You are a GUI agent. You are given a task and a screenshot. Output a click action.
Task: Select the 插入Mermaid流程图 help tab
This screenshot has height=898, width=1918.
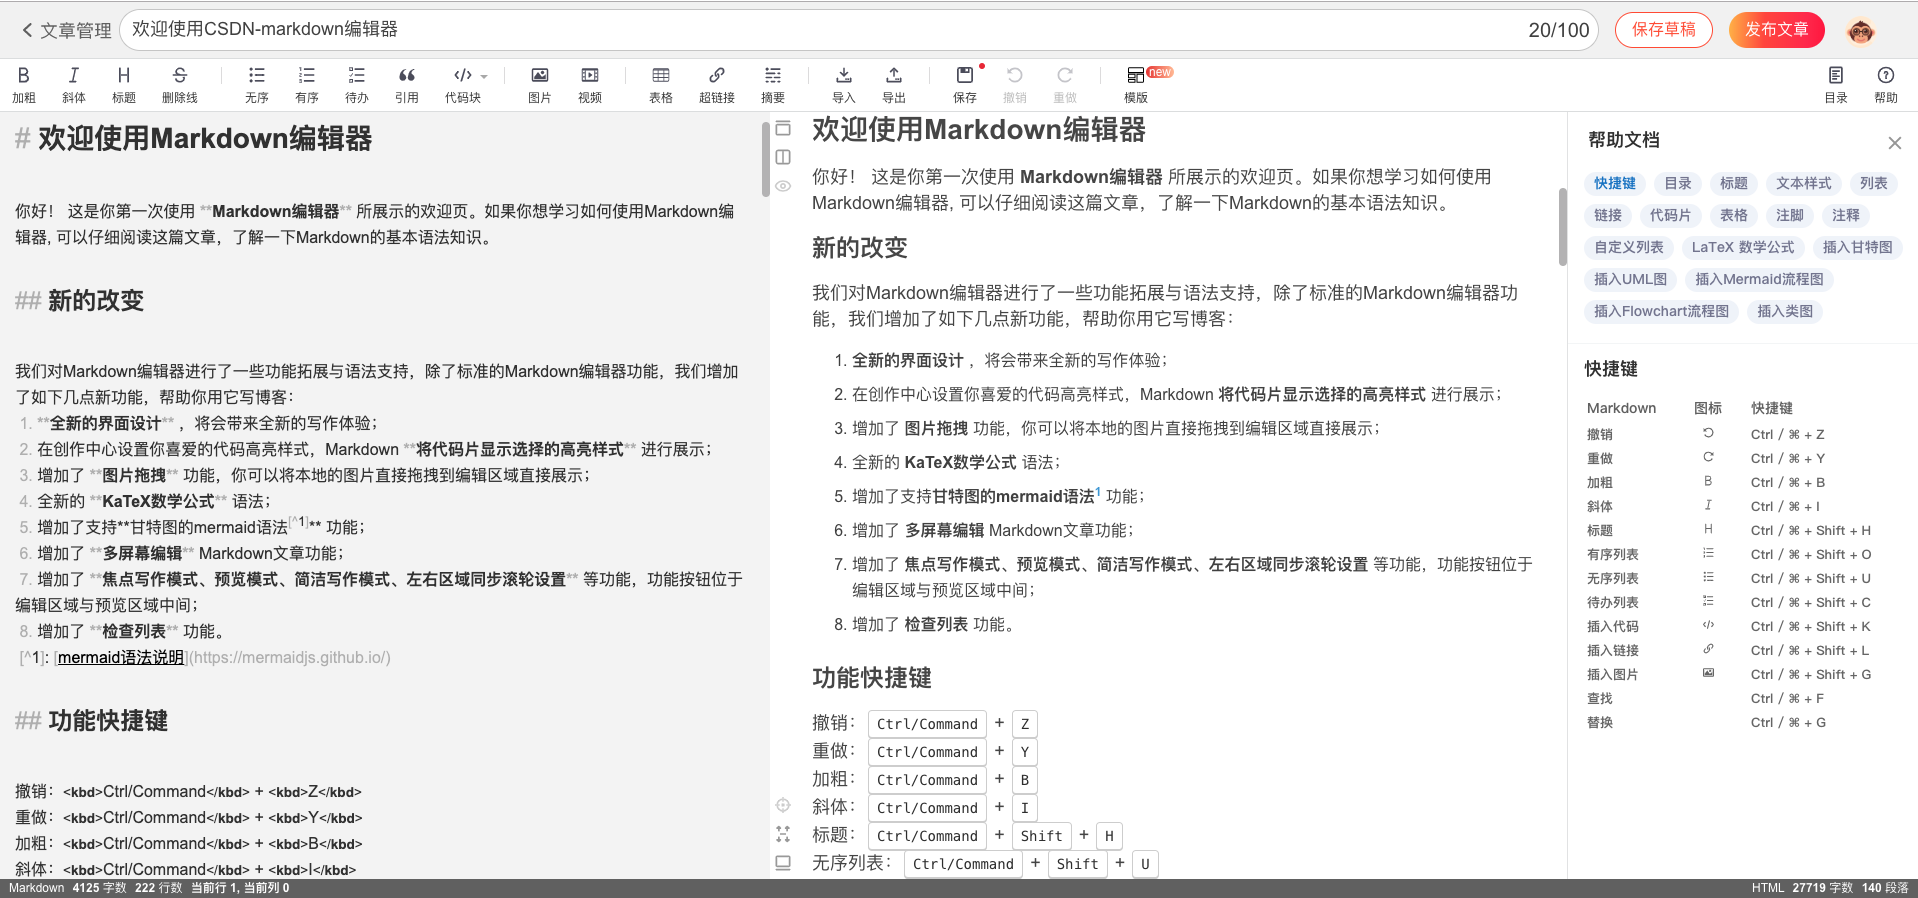pos(1760,279)
